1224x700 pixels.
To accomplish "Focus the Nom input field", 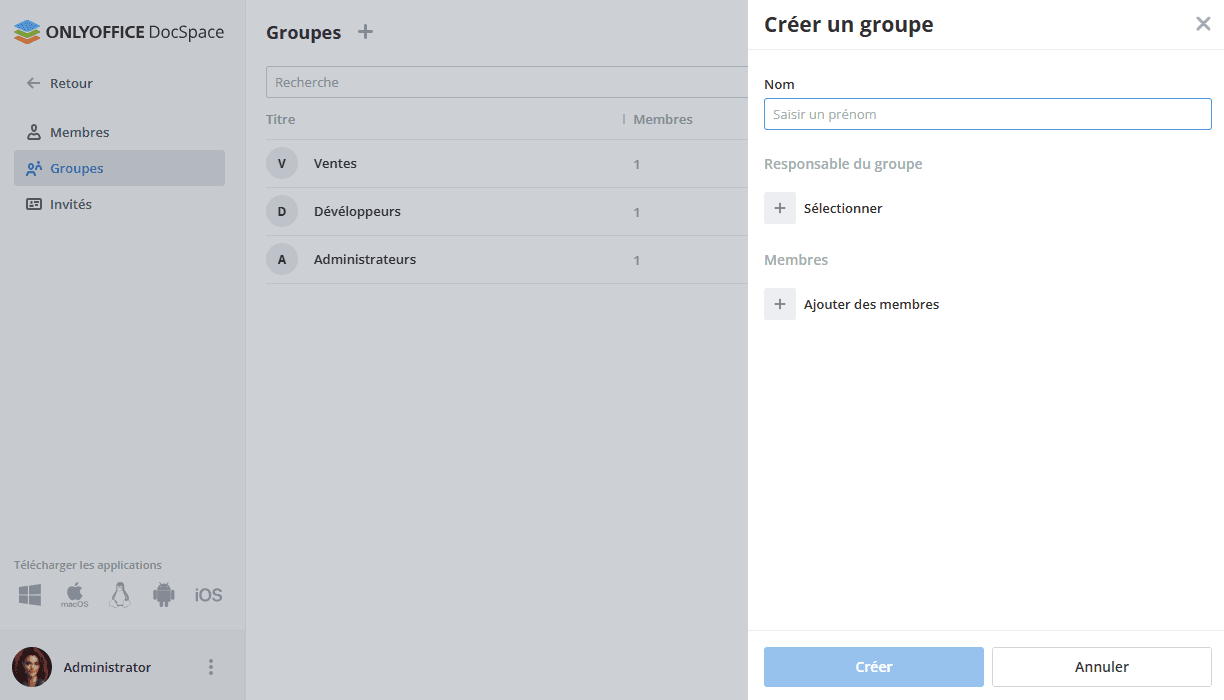I will click(987, 113).
